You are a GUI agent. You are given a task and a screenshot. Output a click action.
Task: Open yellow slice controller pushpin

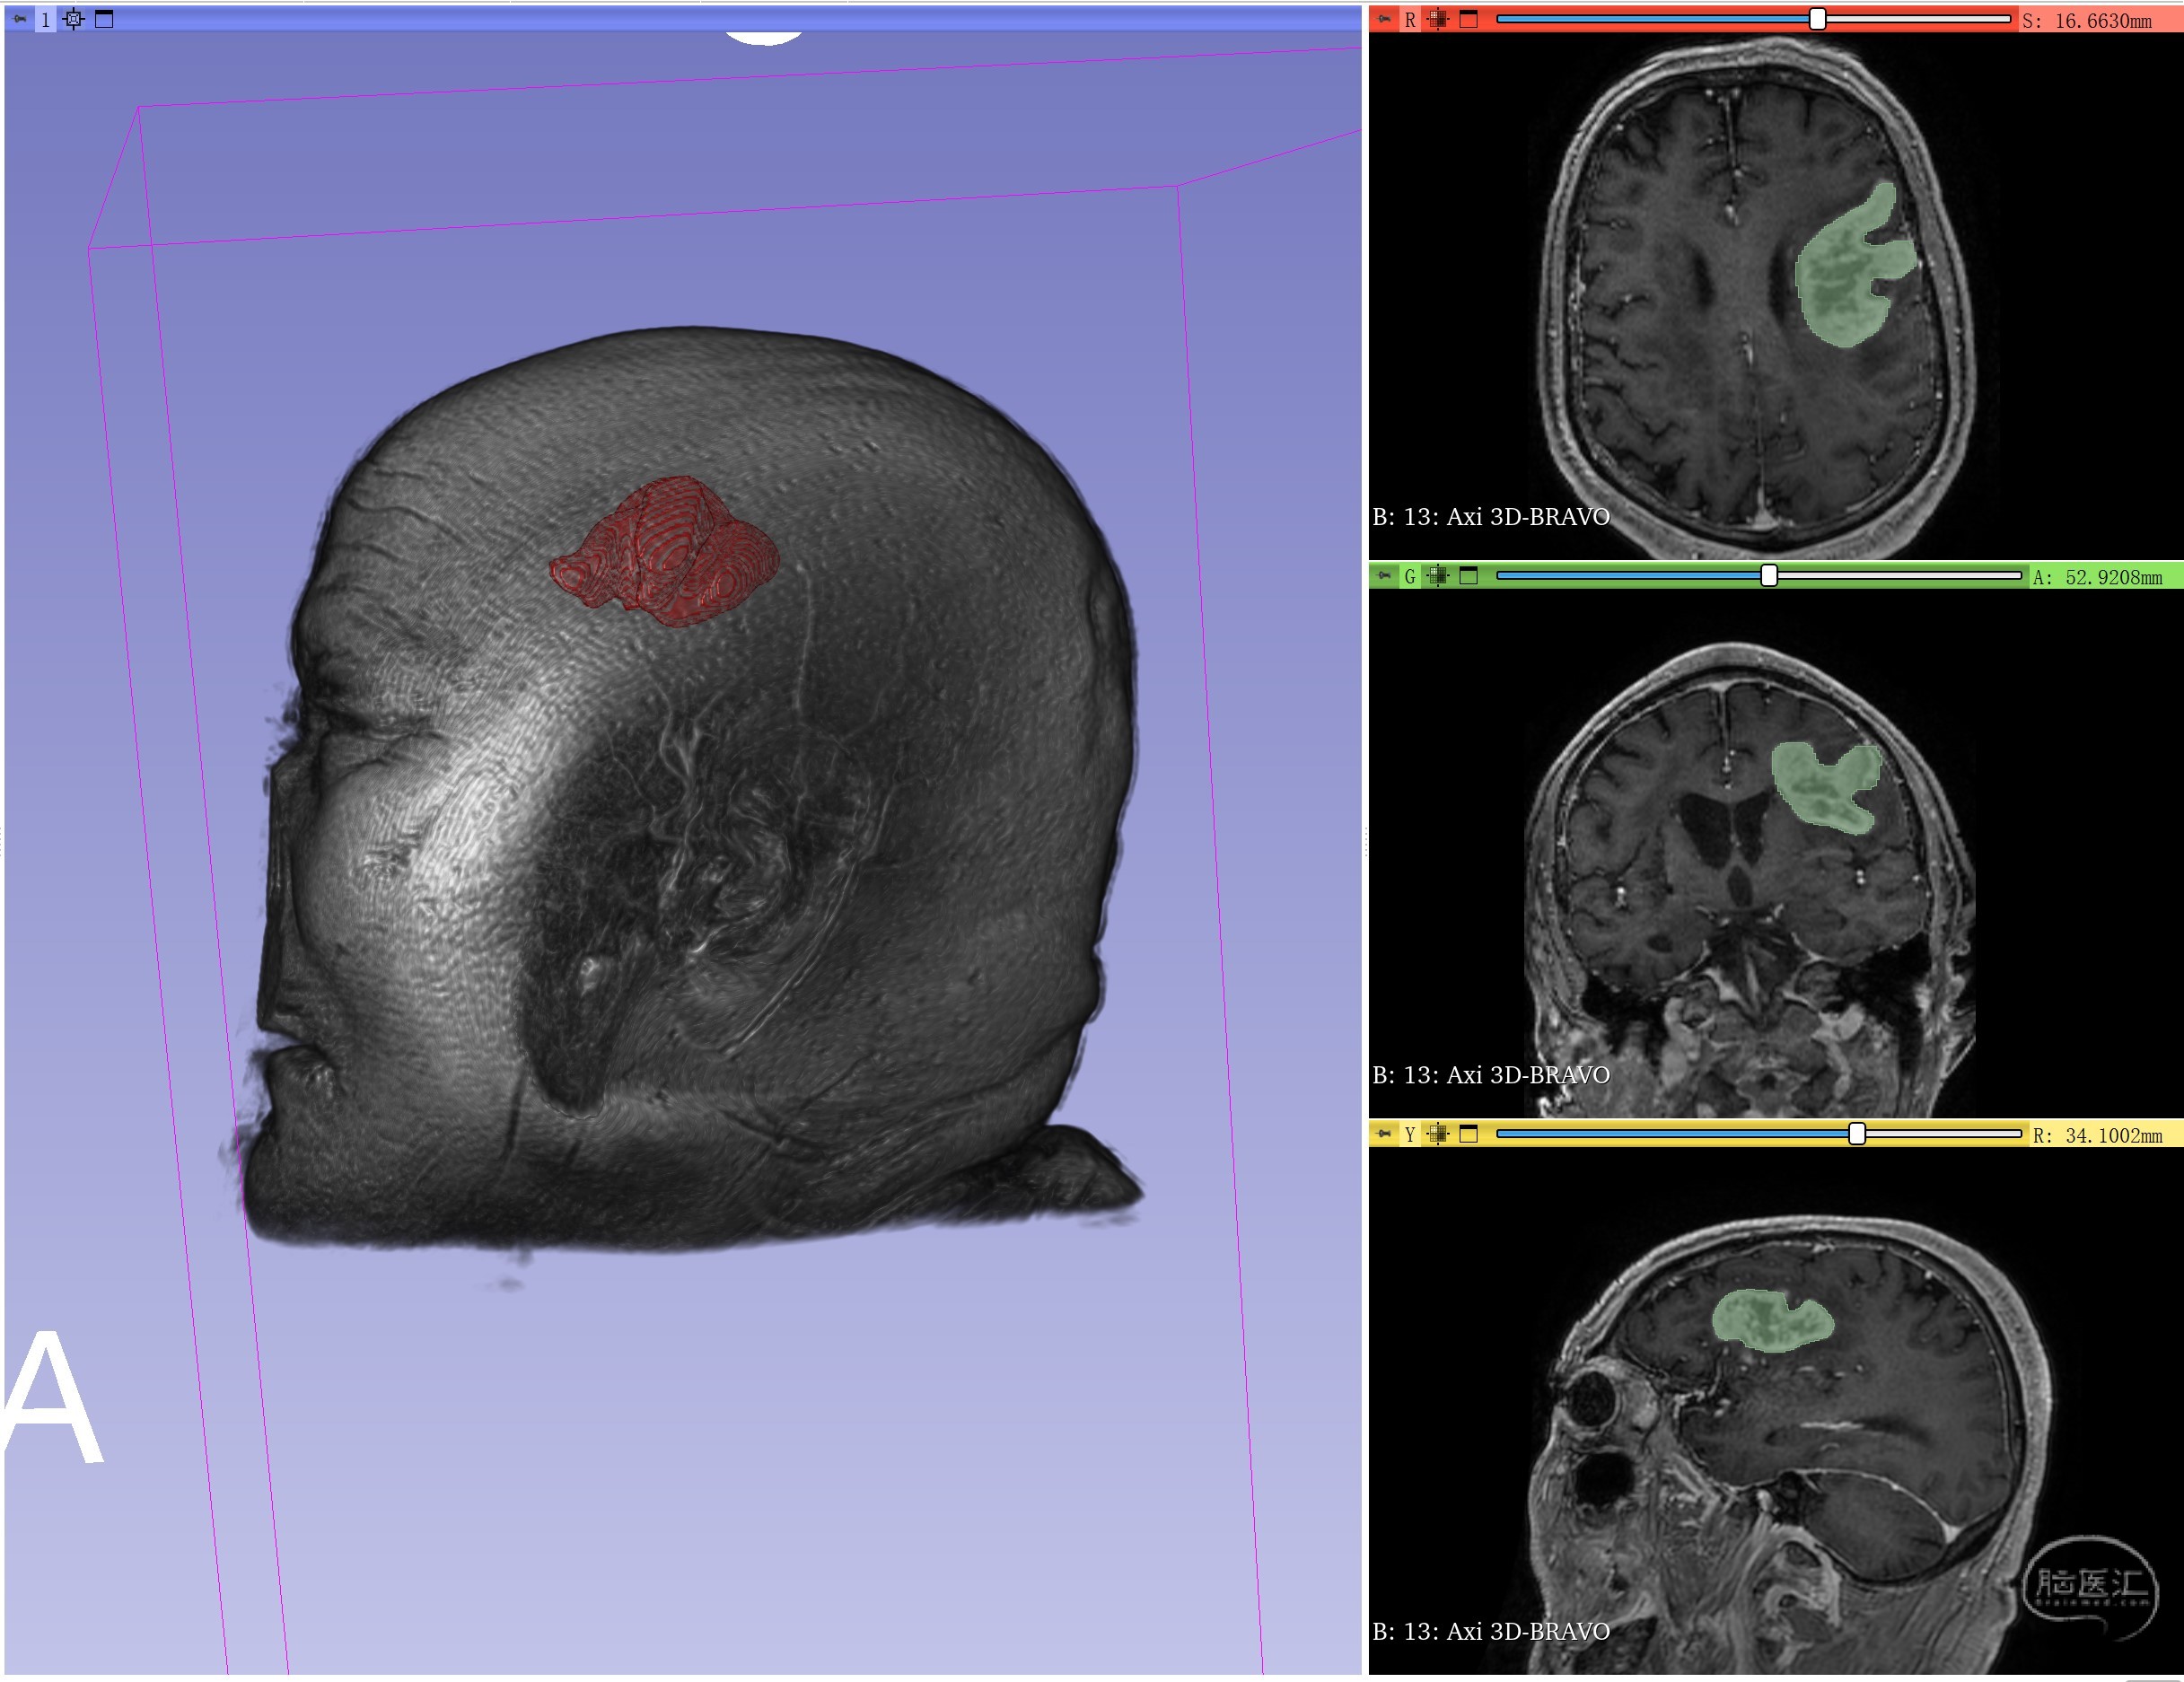pos(1384,1134)
